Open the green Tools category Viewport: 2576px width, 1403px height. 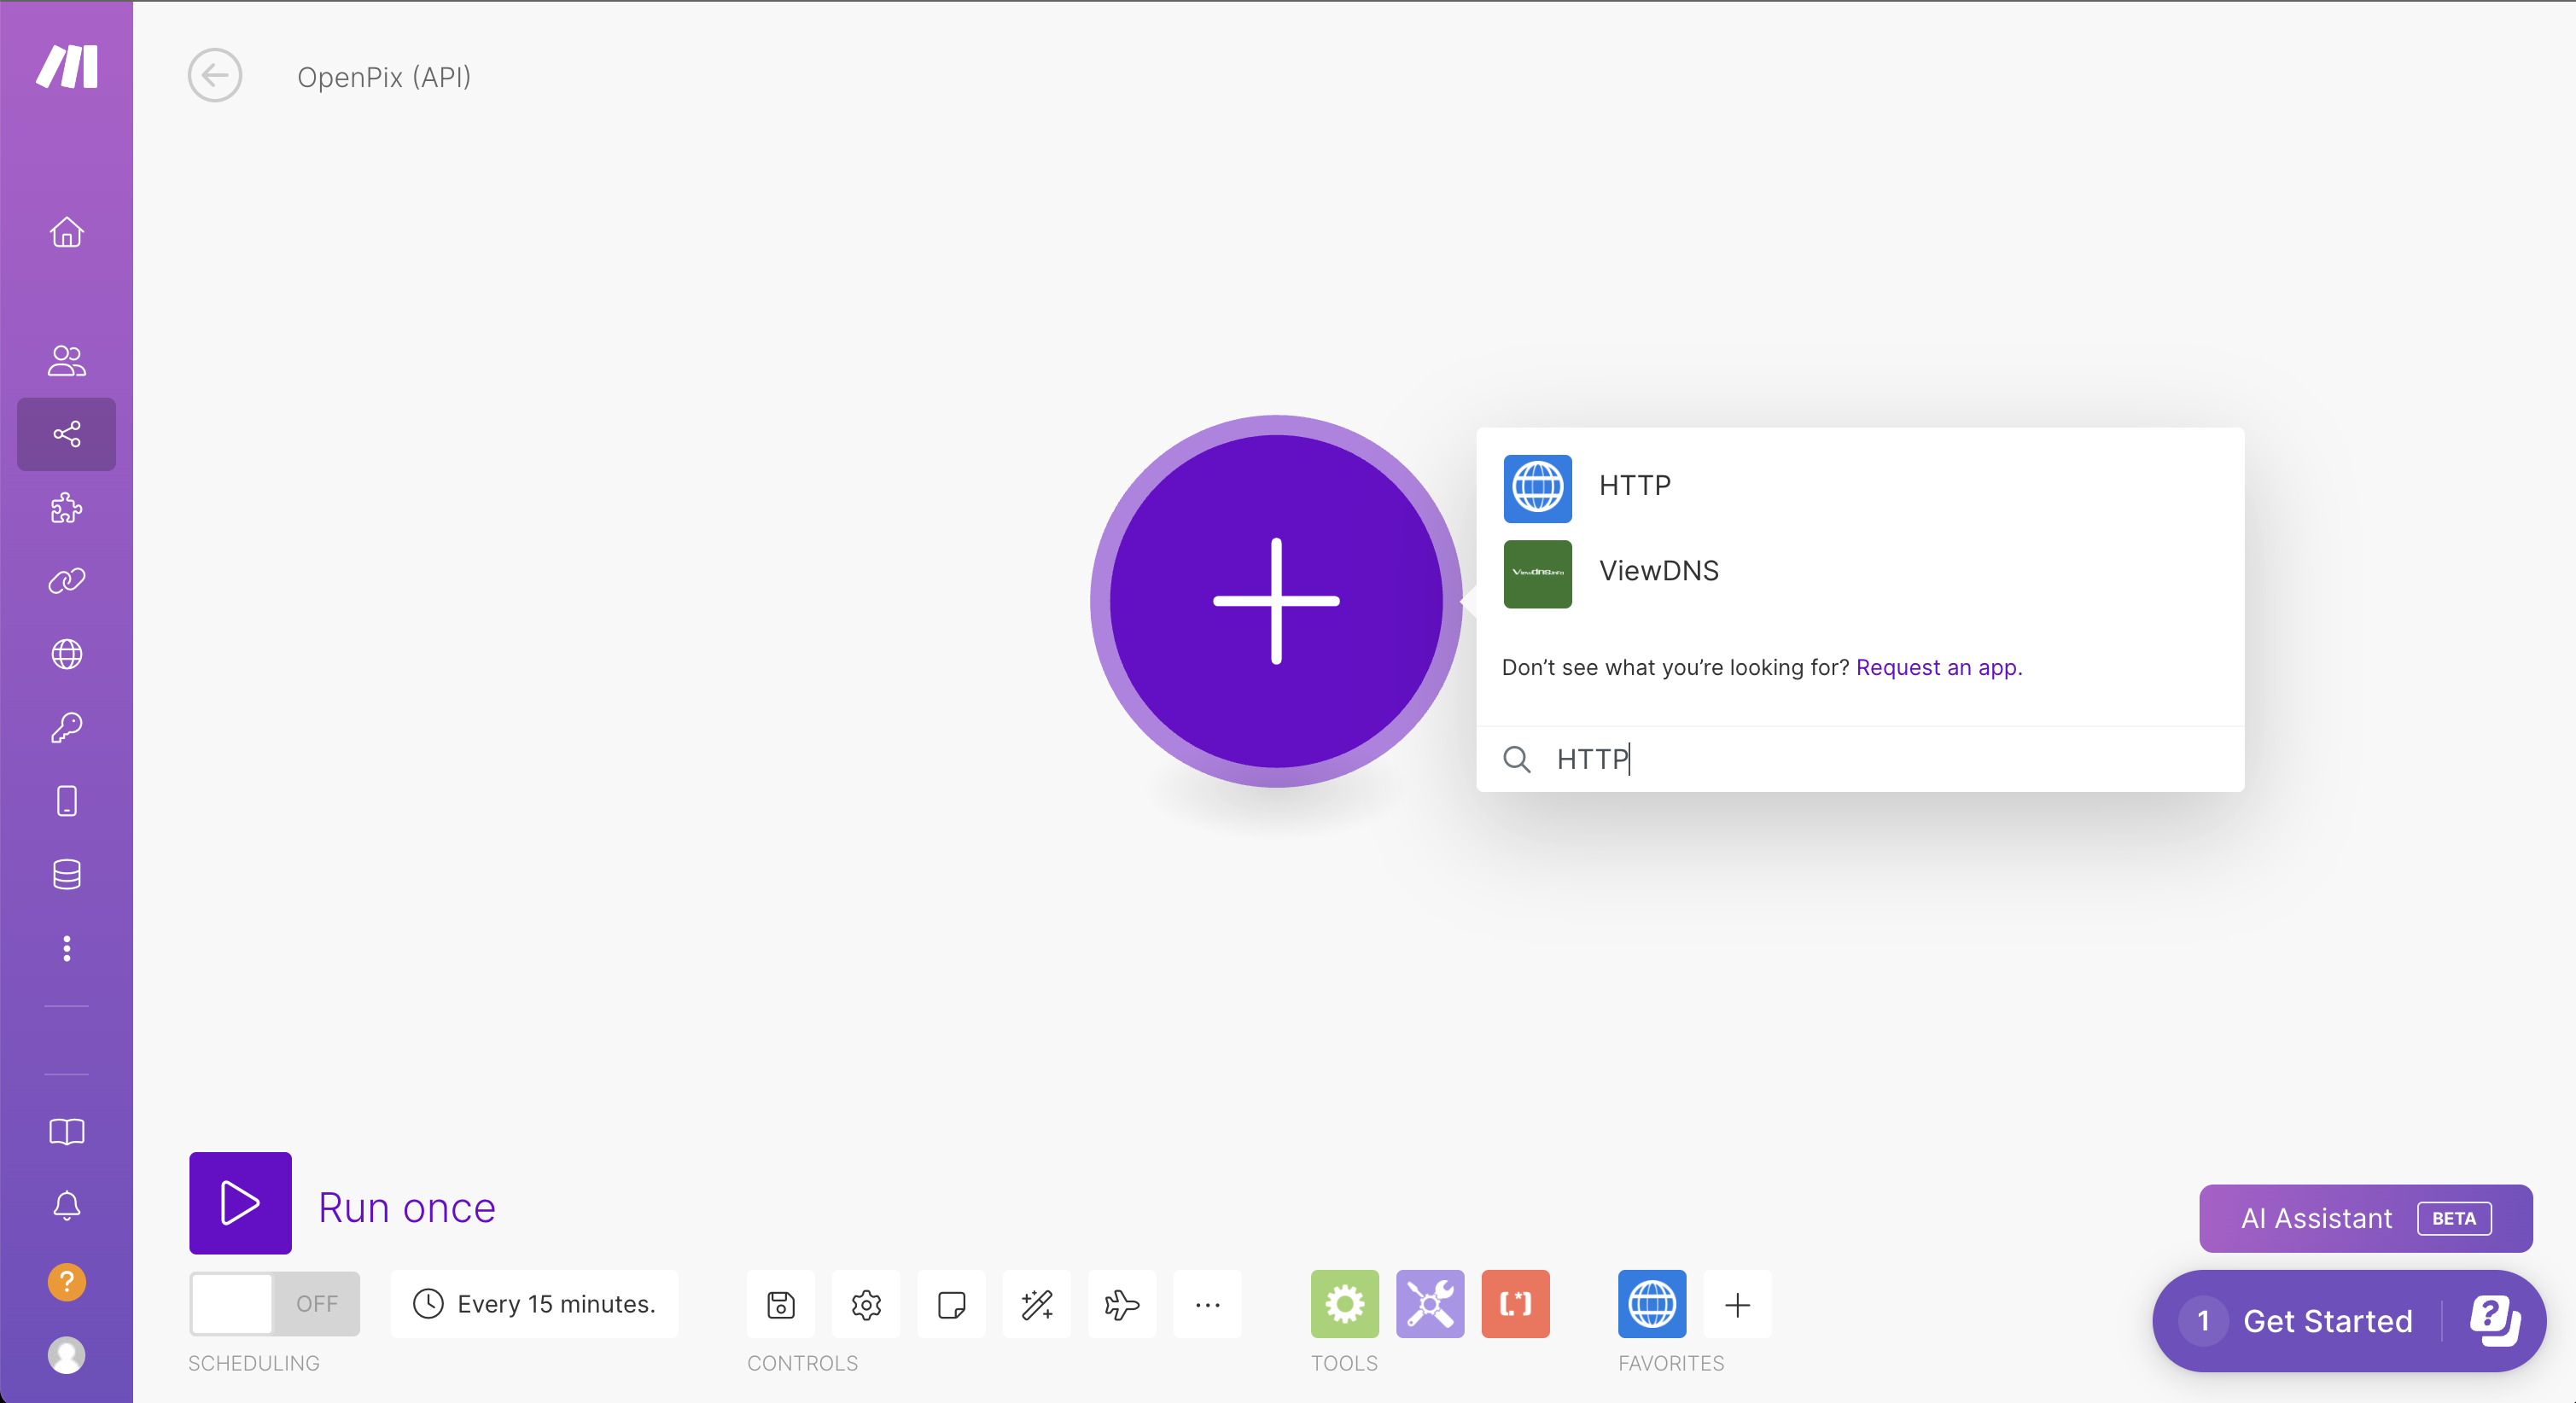[x=1344, y=1304]
